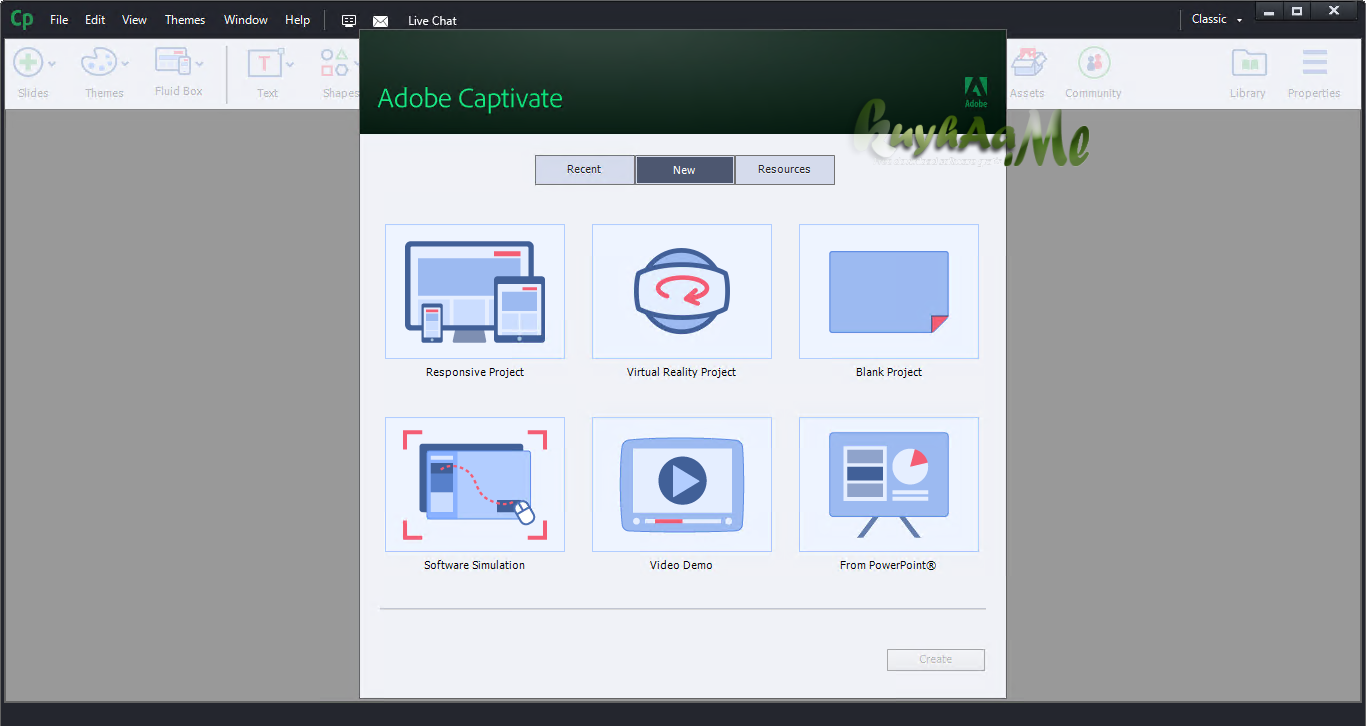The height and width of the screenshot is (726, 1366).
Task: Open the Window menu
Action: (246, 20)
